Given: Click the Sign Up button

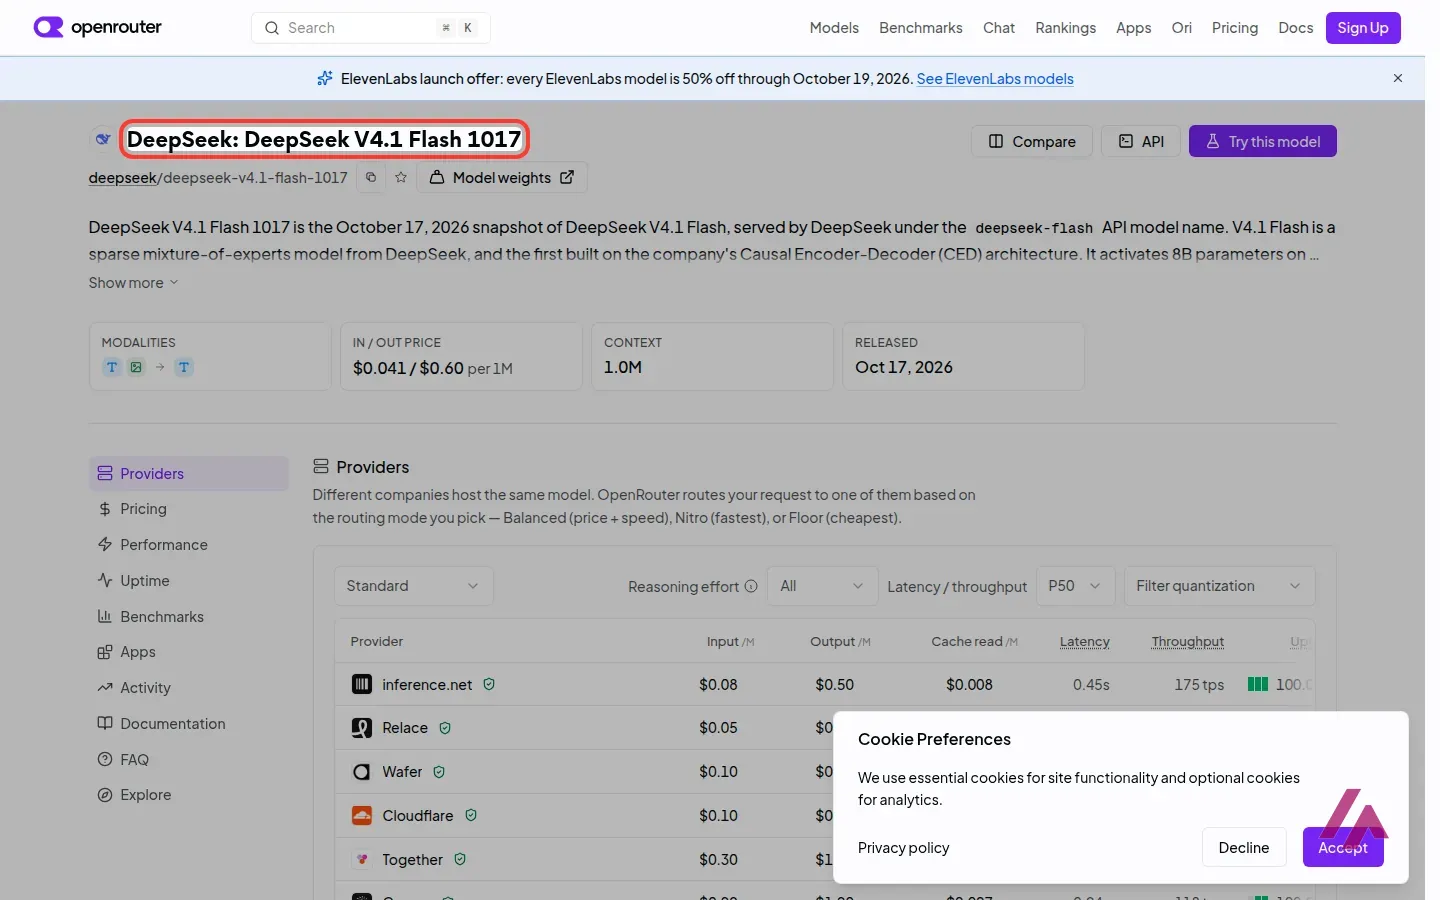Looking at the screenshot, I should point(1363,28).
